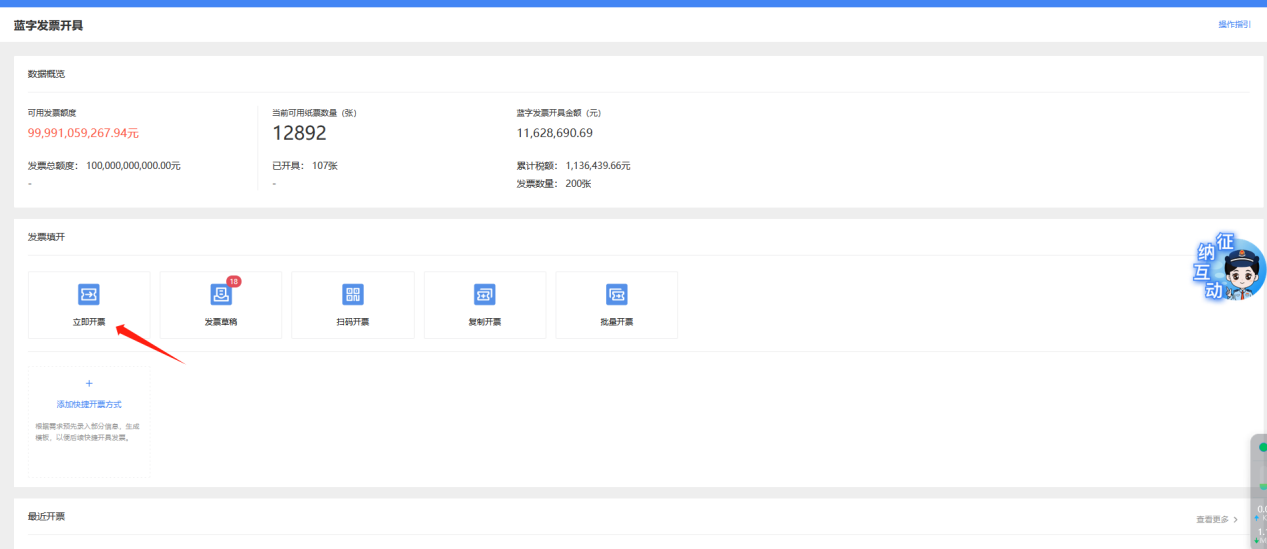Click the red available invoice quota amount
This screenshot has height=549, width=1267.
point(83,133)
